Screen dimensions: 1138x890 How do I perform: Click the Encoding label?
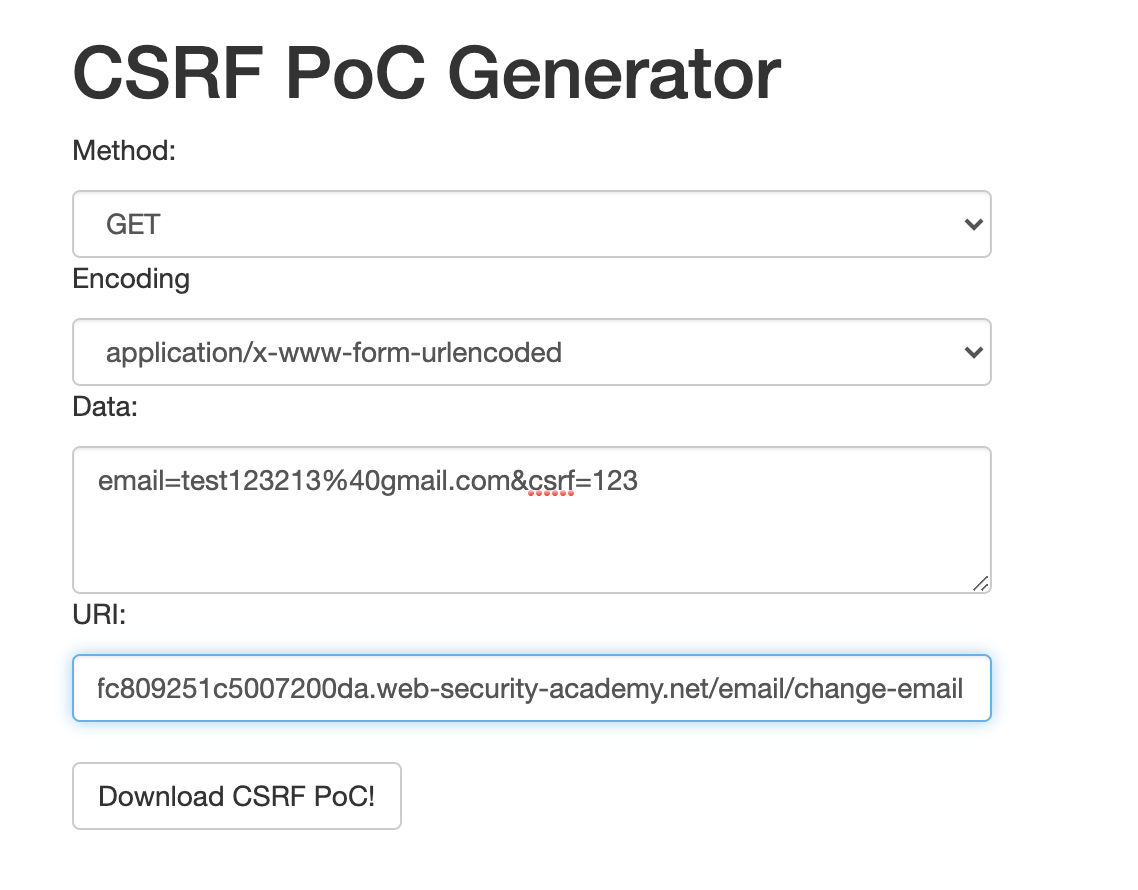[131, 279]
